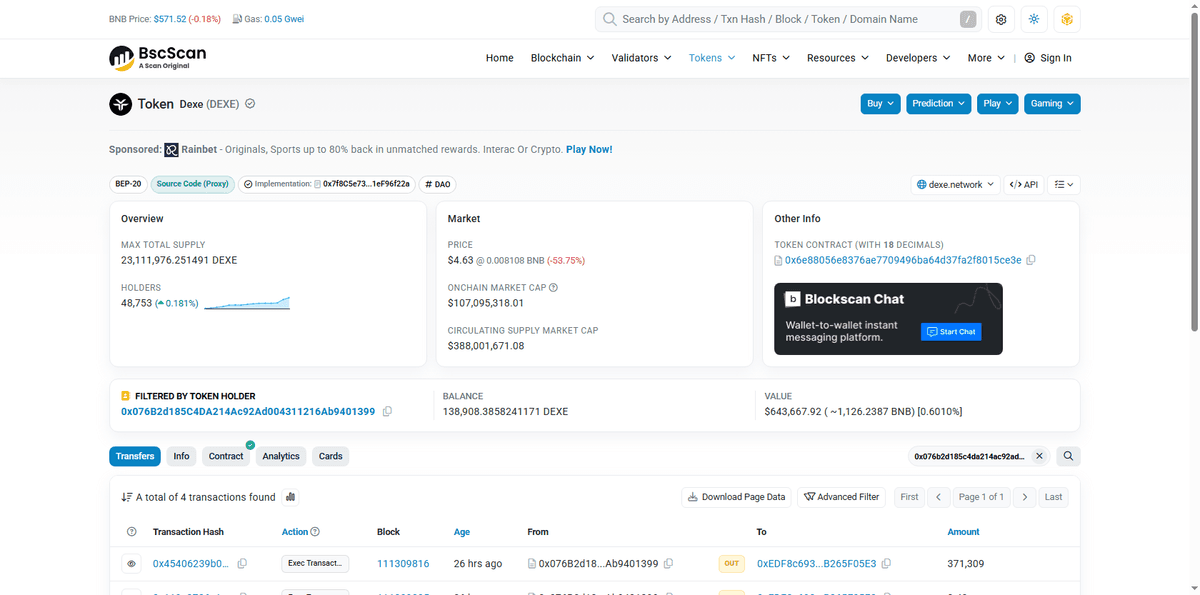Image resolution: width=1200 pixels, height=595 pixels.
Task: Open the Prediction dropdown button
Action: click(939, 104)
